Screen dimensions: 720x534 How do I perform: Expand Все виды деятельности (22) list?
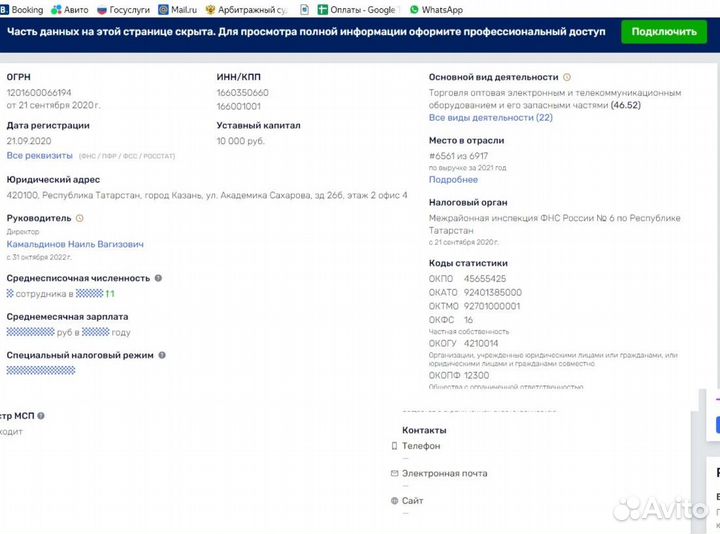(490, 117)
